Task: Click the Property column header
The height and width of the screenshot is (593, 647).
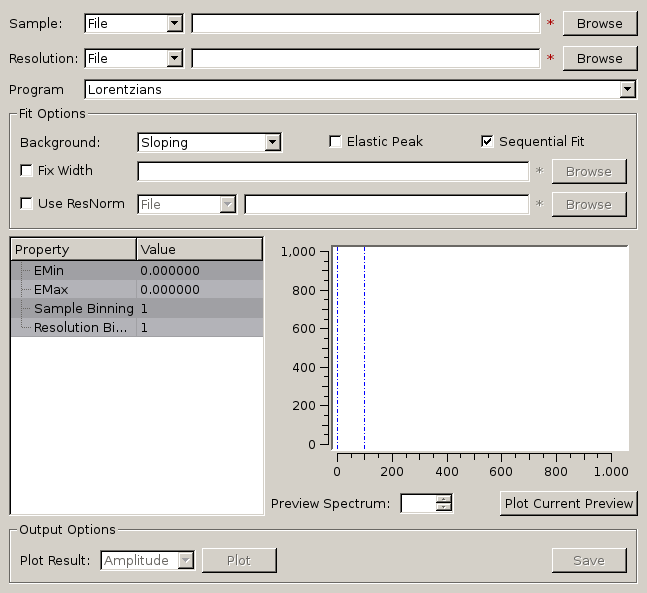Action: coord(73,249)
